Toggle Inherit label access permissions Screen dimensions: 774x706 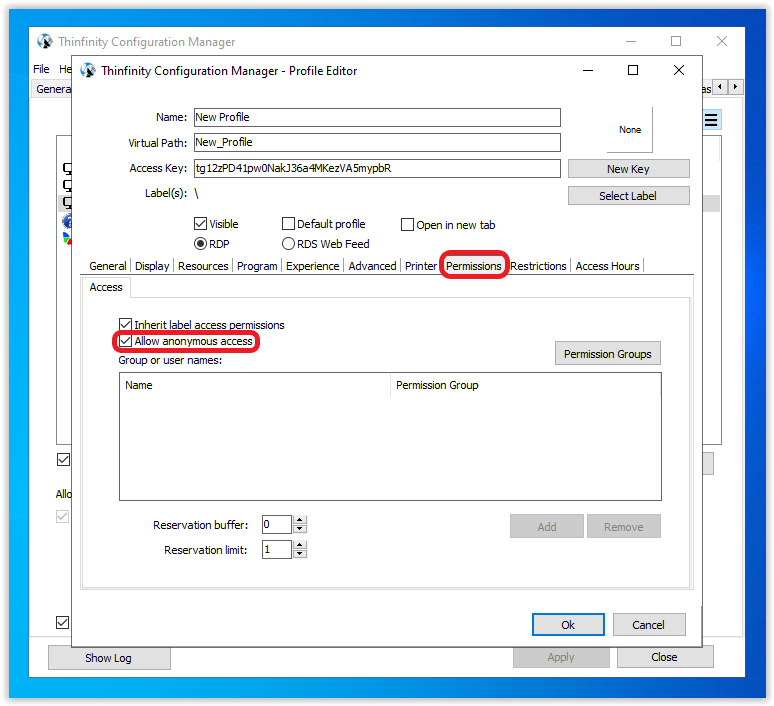click(x=125, y=324)
